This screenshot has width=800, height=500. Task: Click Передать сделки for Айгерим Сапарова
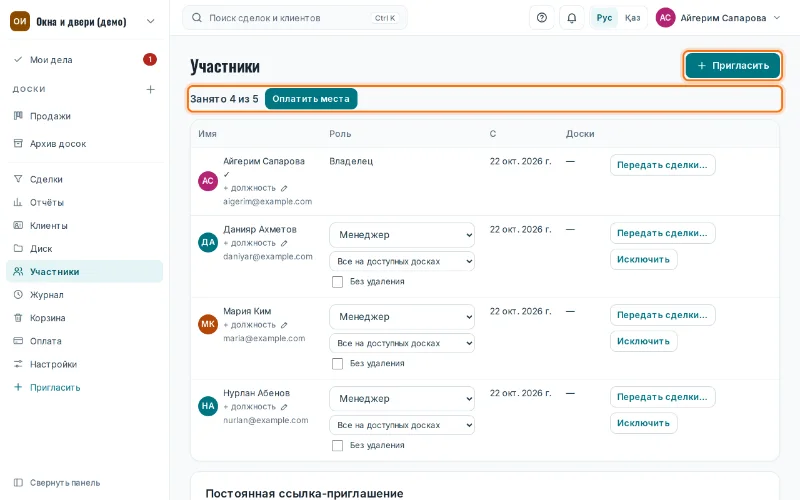click(x=662, y=165)
